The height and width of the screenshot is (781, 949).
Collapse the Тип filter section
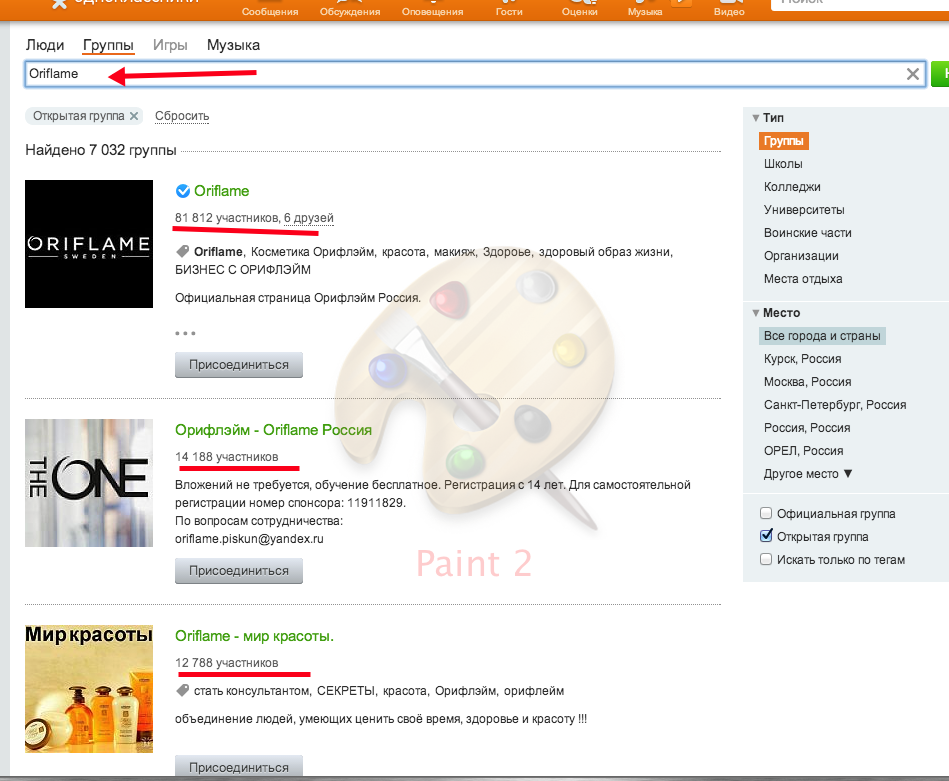click(756, 118)
